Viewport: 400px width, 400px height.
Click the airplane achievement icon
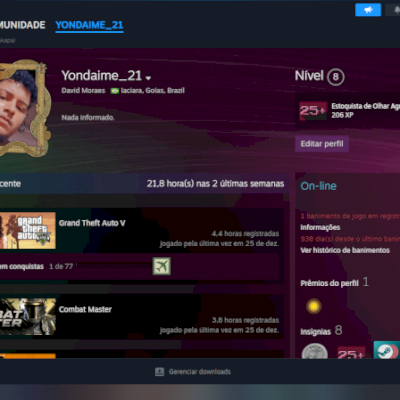pyautogui.click(x=162, y=266)
